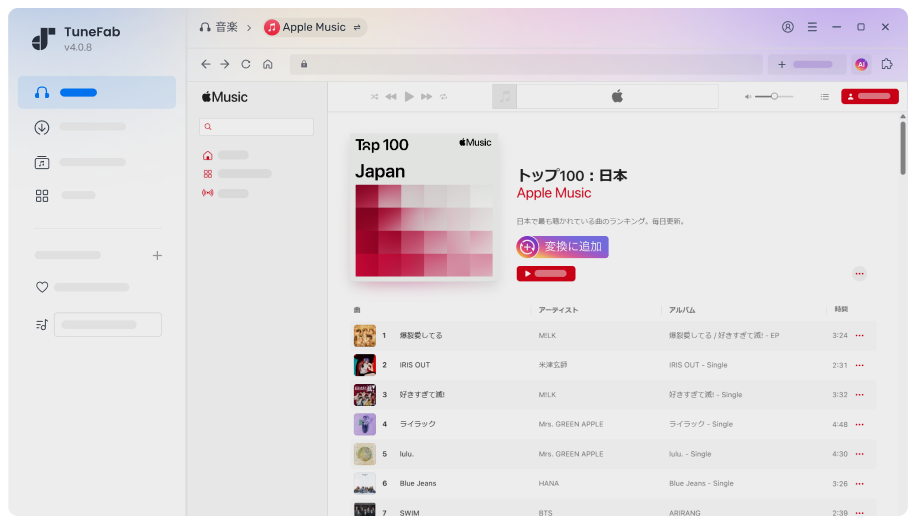Open Apple Music Home in the sidebar
The width and height of the screenshot is (916, 524).
coord(207,155)
